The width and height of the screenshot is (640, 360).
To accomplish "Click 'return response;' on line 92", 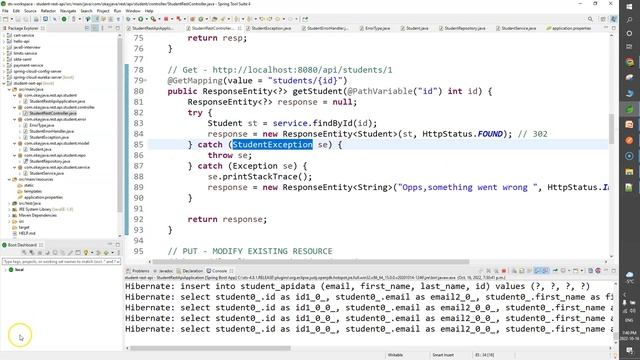I will point(227,219).
